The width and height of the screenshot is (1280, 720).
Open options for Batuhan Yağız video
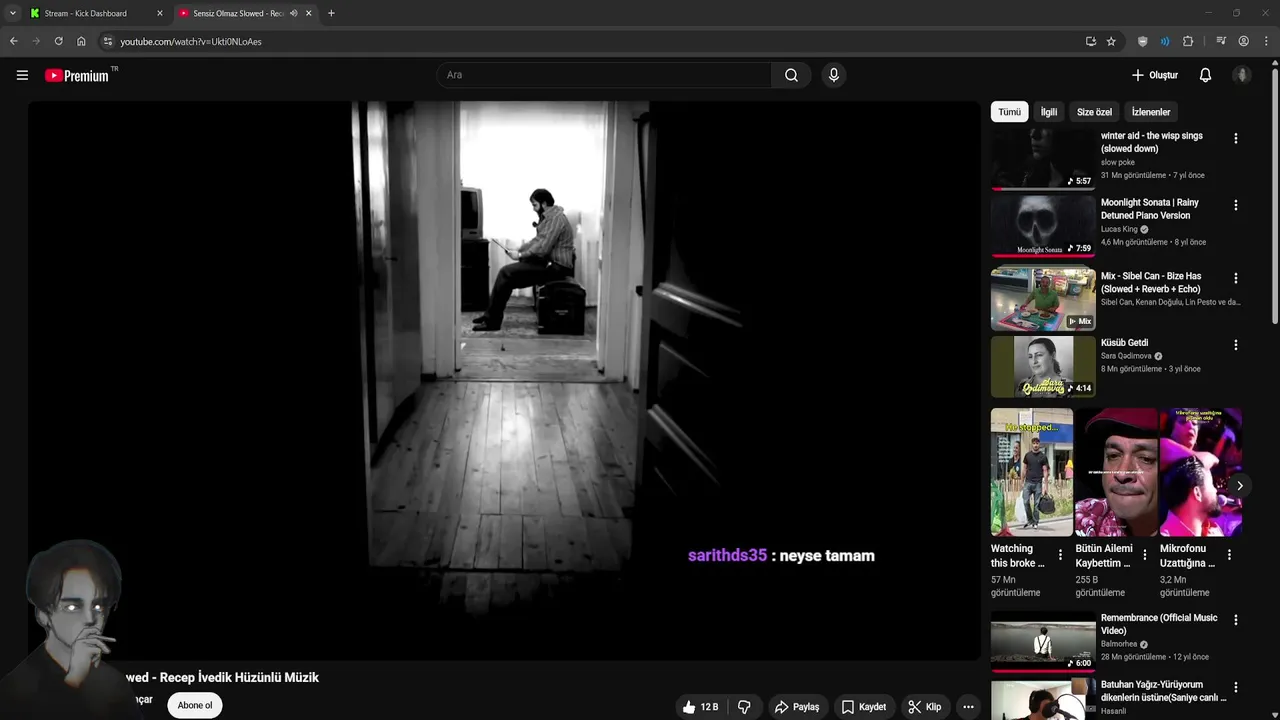point(1235,687)
